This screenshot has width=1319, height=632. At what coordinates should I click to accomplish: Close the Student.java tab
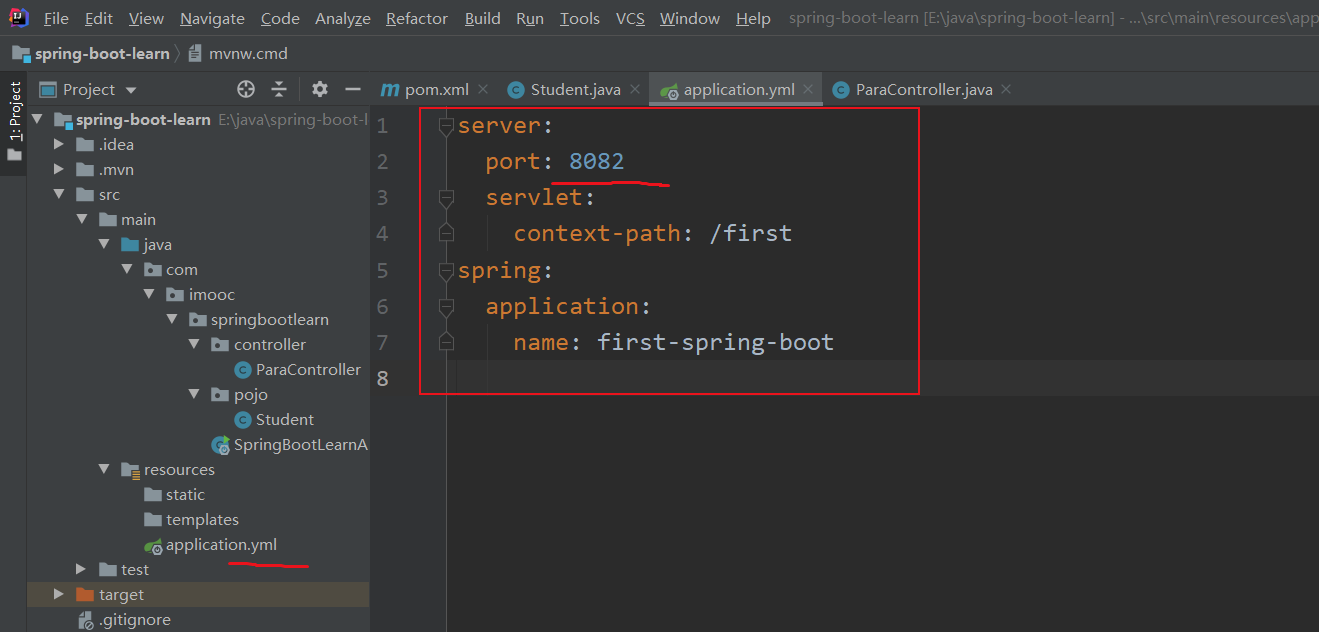point(635,89)
